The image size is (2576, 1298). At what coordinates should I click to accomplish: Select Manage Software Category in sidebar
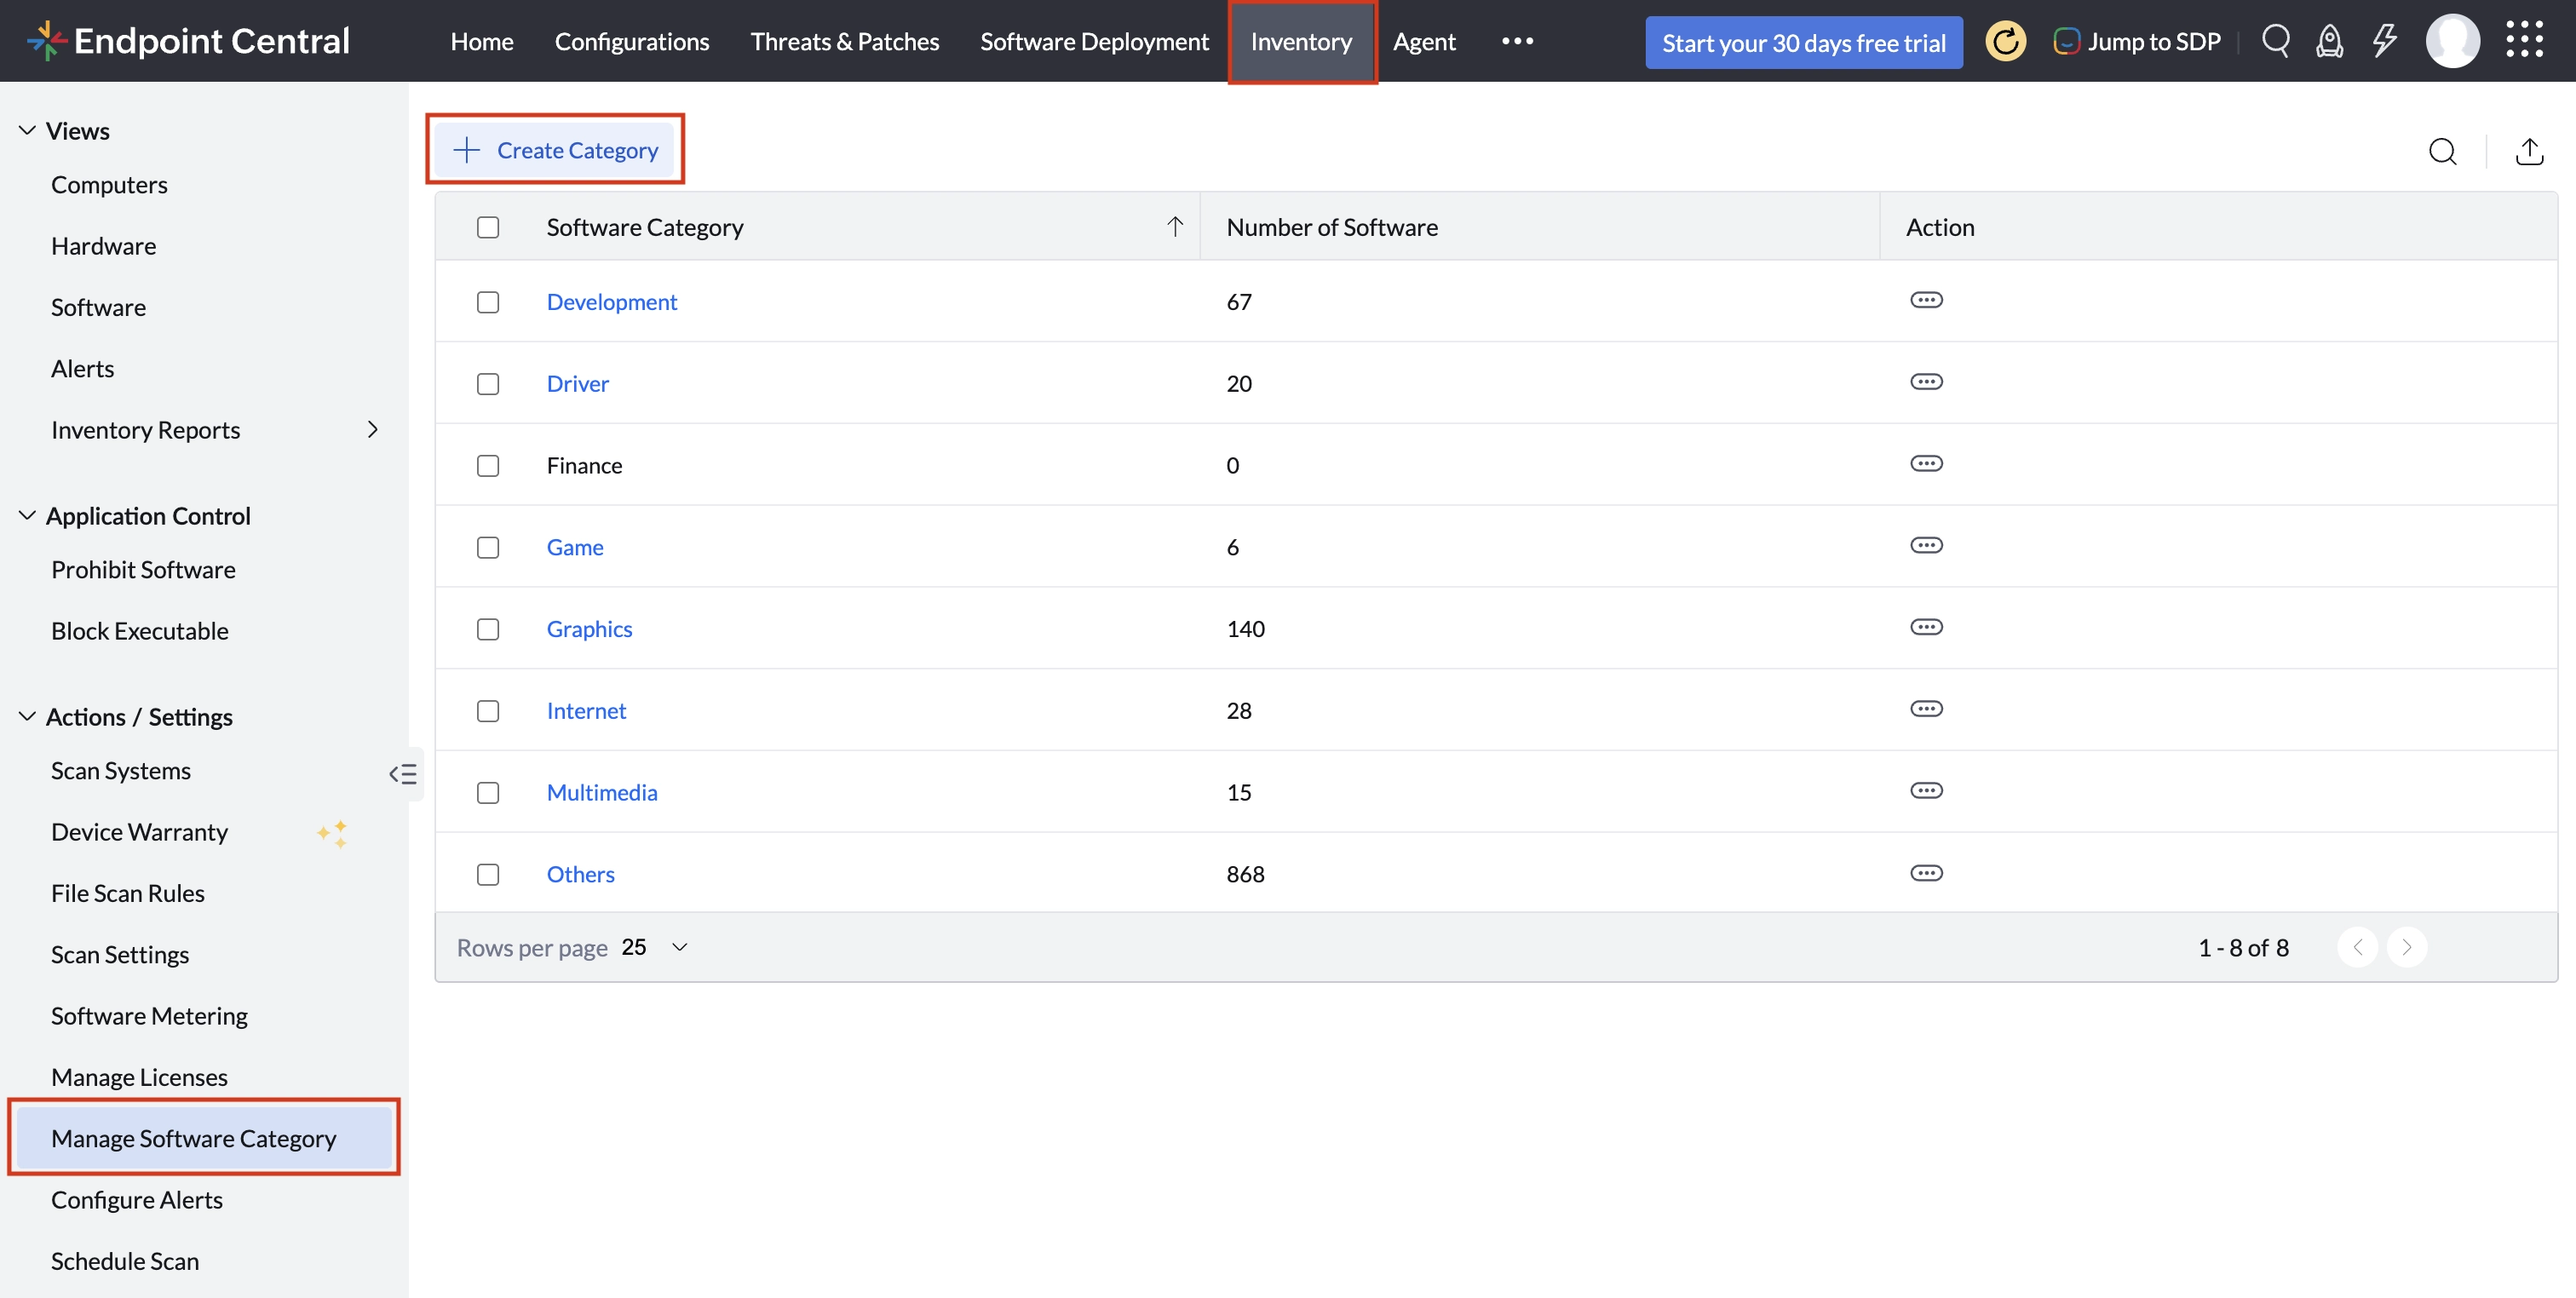(x=204, y=1138)
